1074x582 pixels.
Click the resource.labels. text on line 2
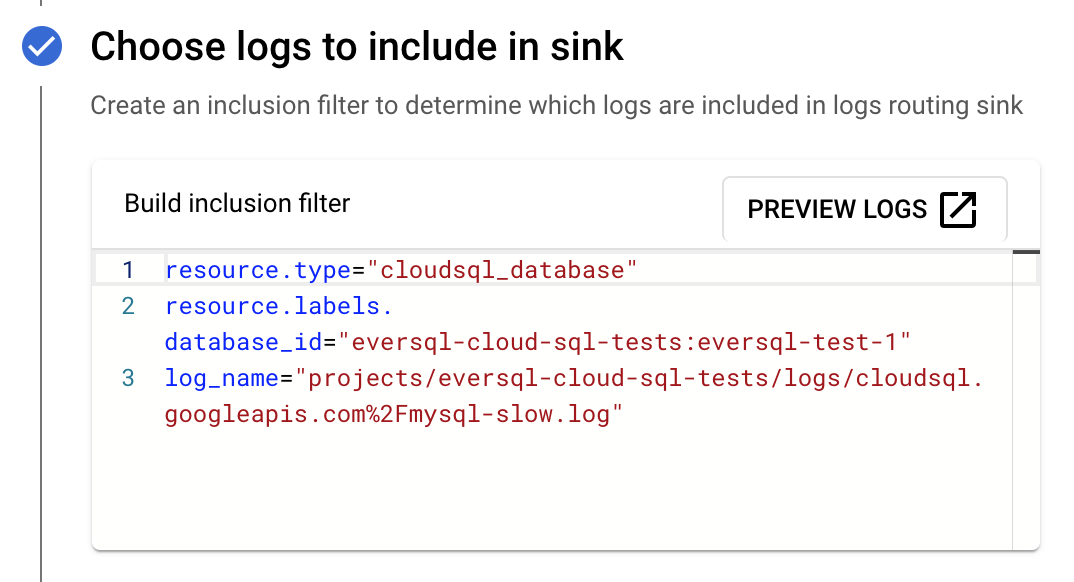(x=279, y=306)
